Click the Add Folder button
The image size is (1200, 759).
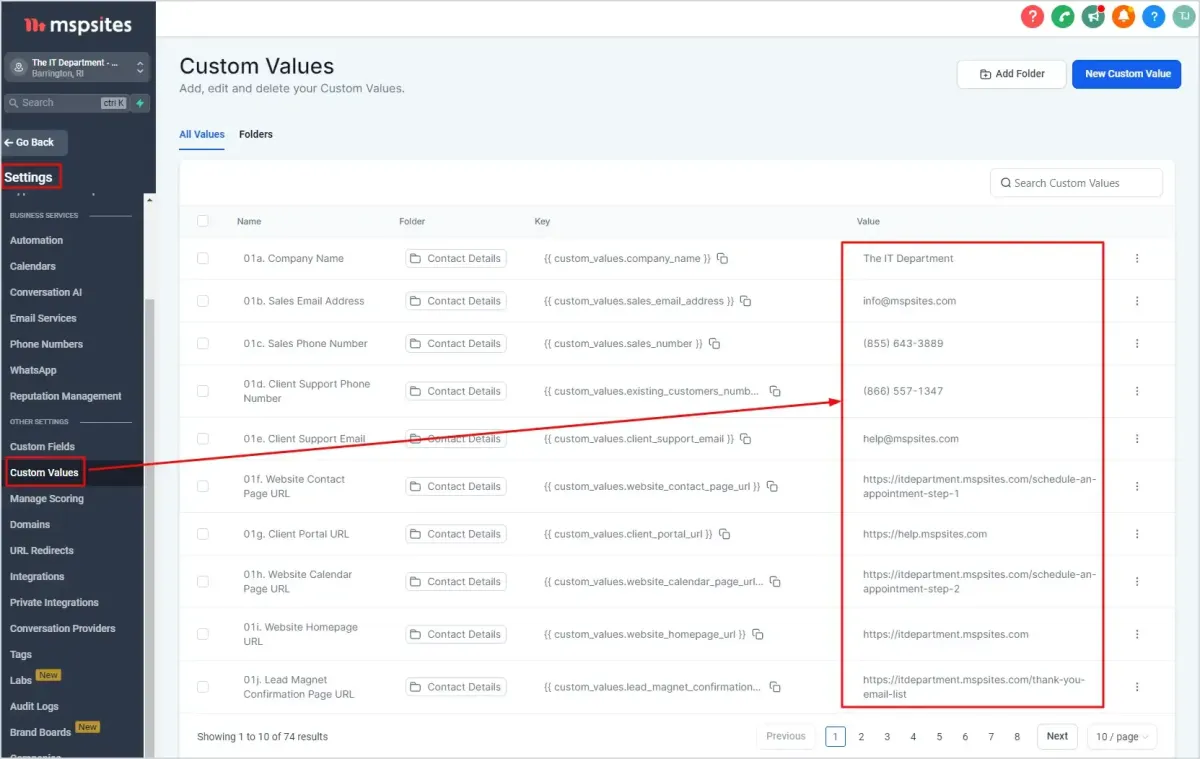(x=1011, y=74)
